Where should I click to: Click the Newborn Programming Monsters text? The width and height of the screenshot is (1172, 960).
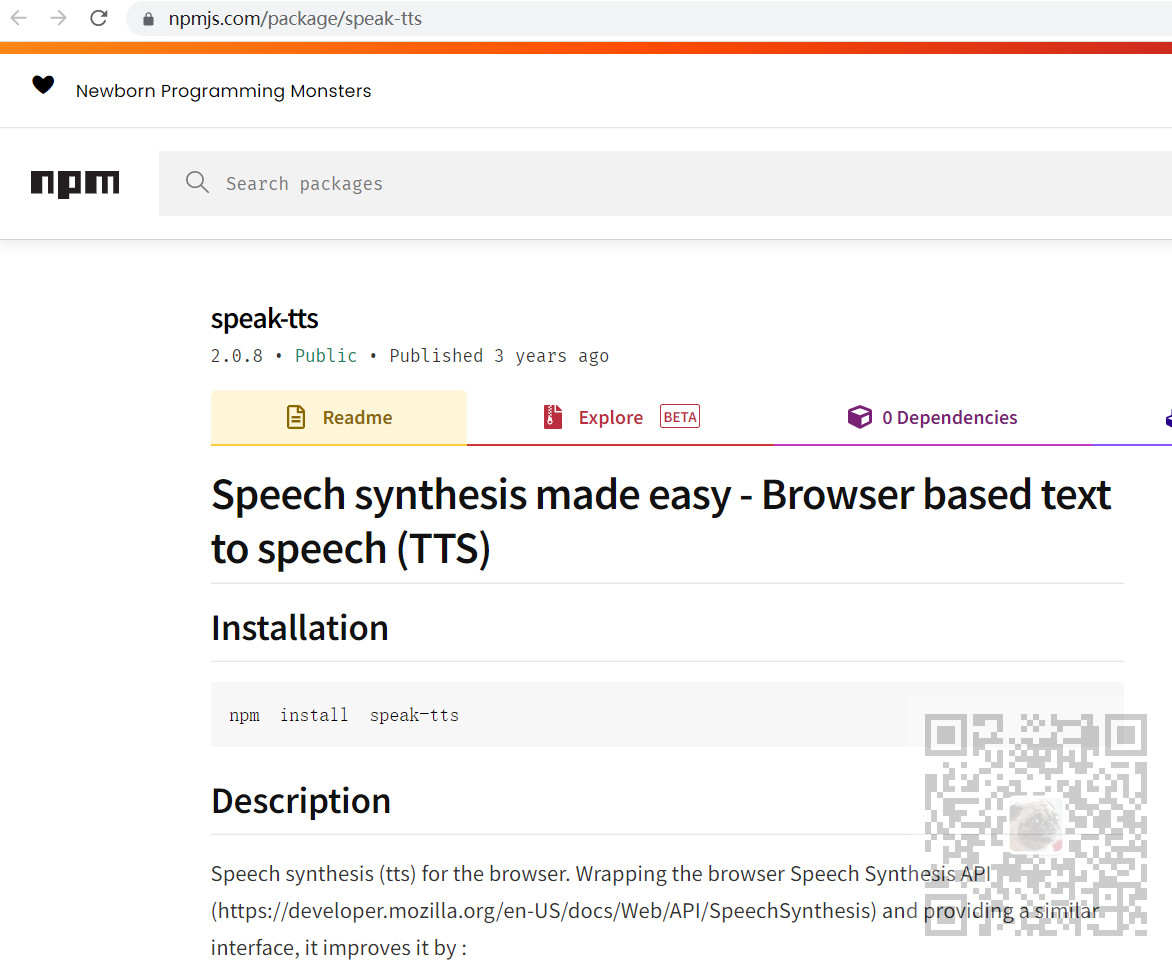pos(223,91)
